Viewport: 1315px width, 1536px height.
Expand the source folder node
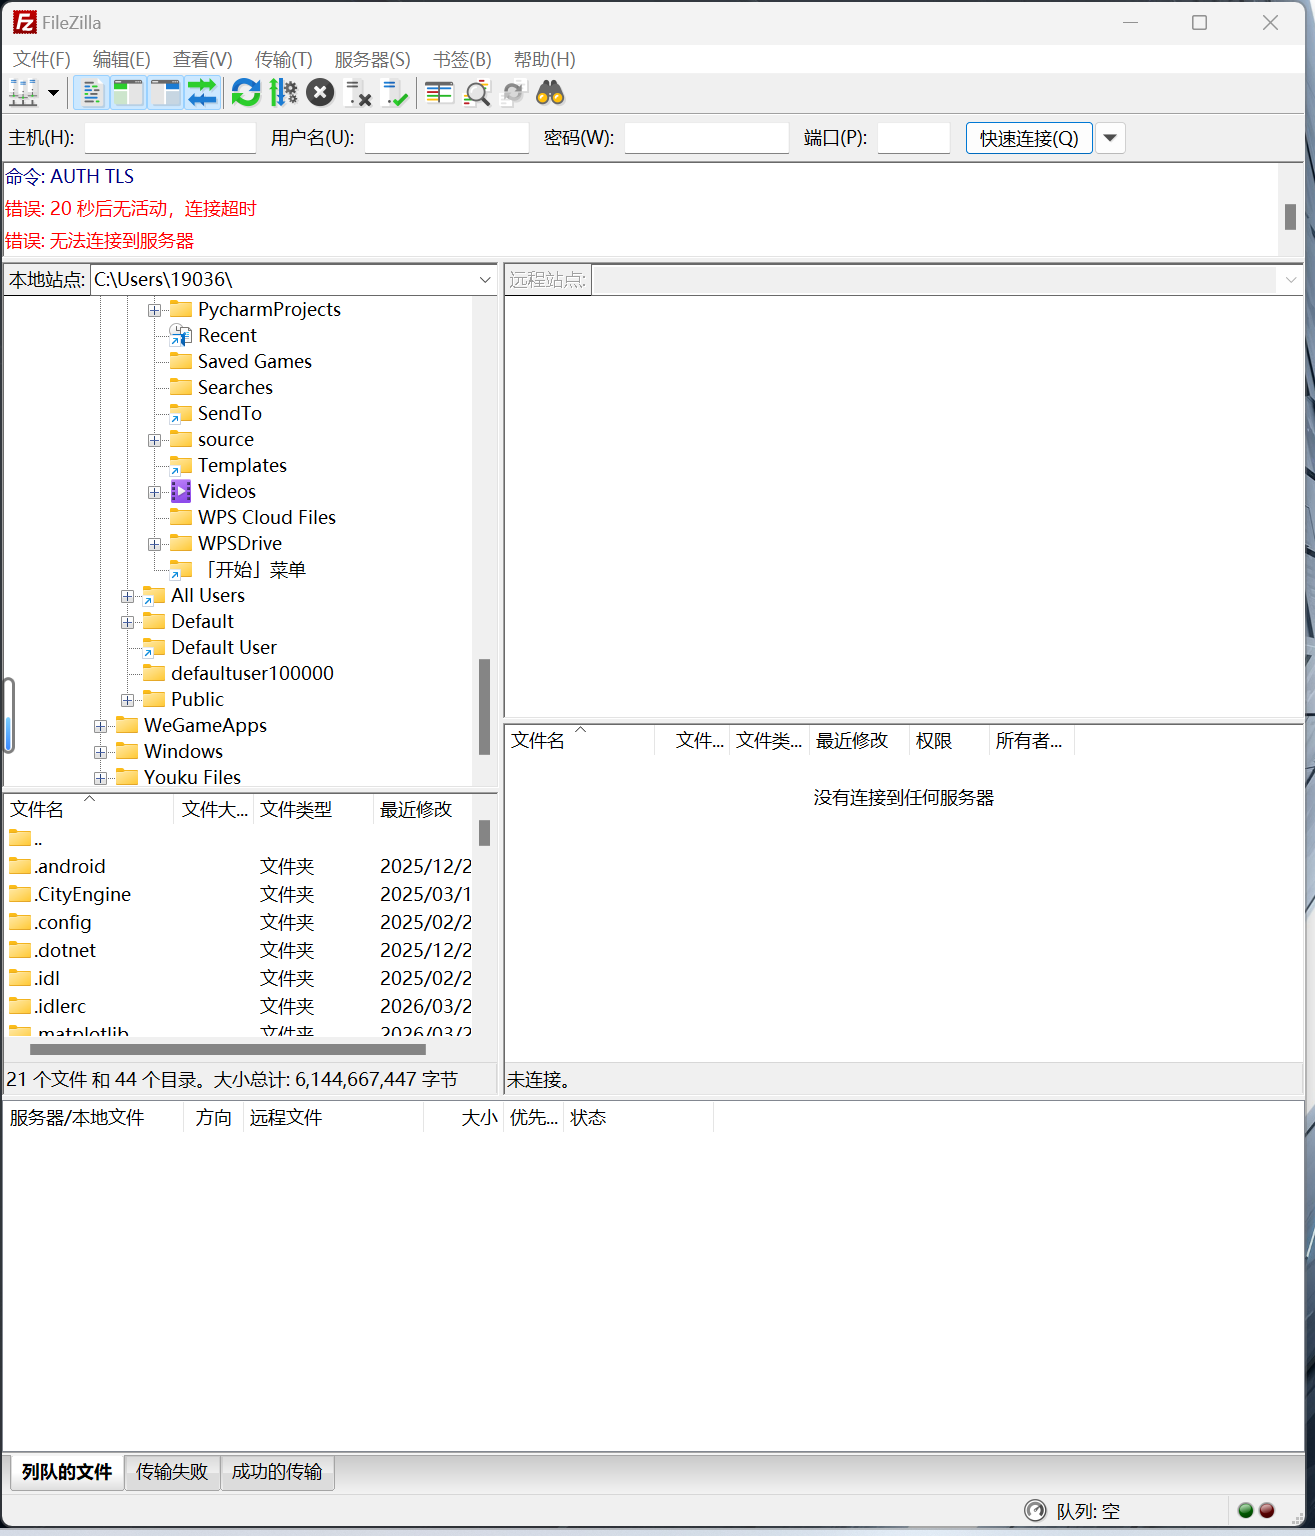coord(154,440)
